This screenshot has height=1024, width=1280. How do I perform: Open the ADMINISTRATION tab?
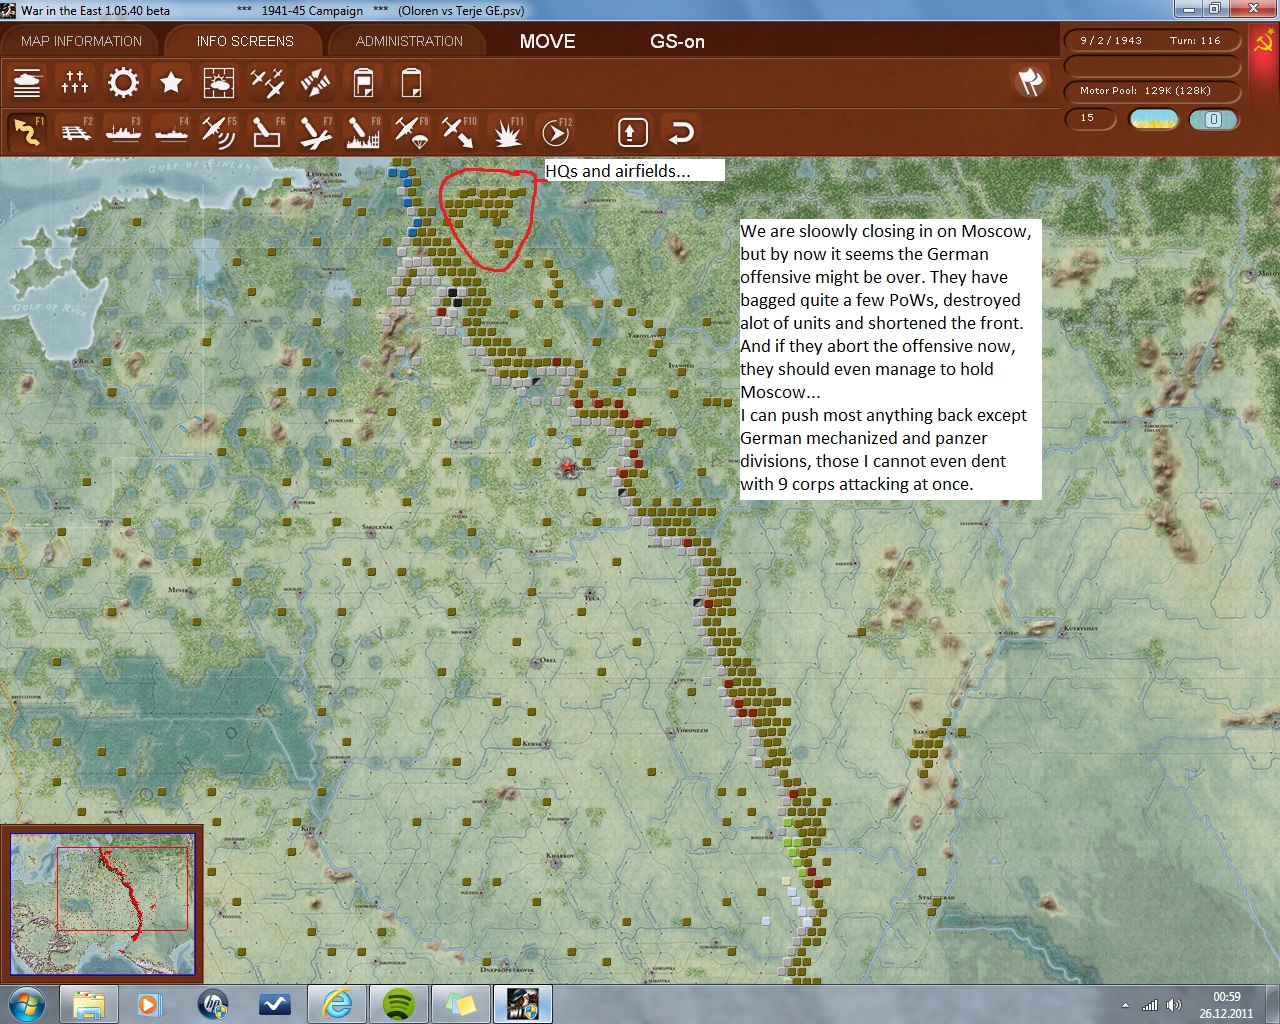(x=409, y=41)
